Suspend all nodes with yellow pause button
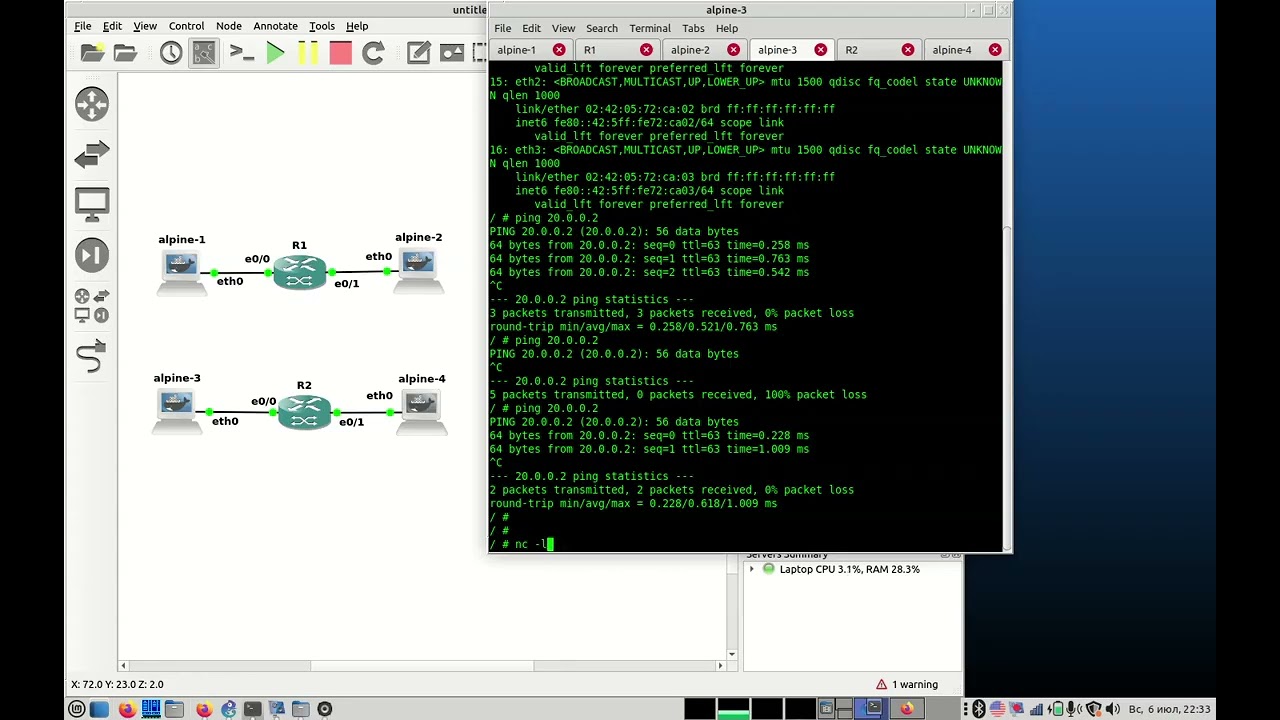 308,53
